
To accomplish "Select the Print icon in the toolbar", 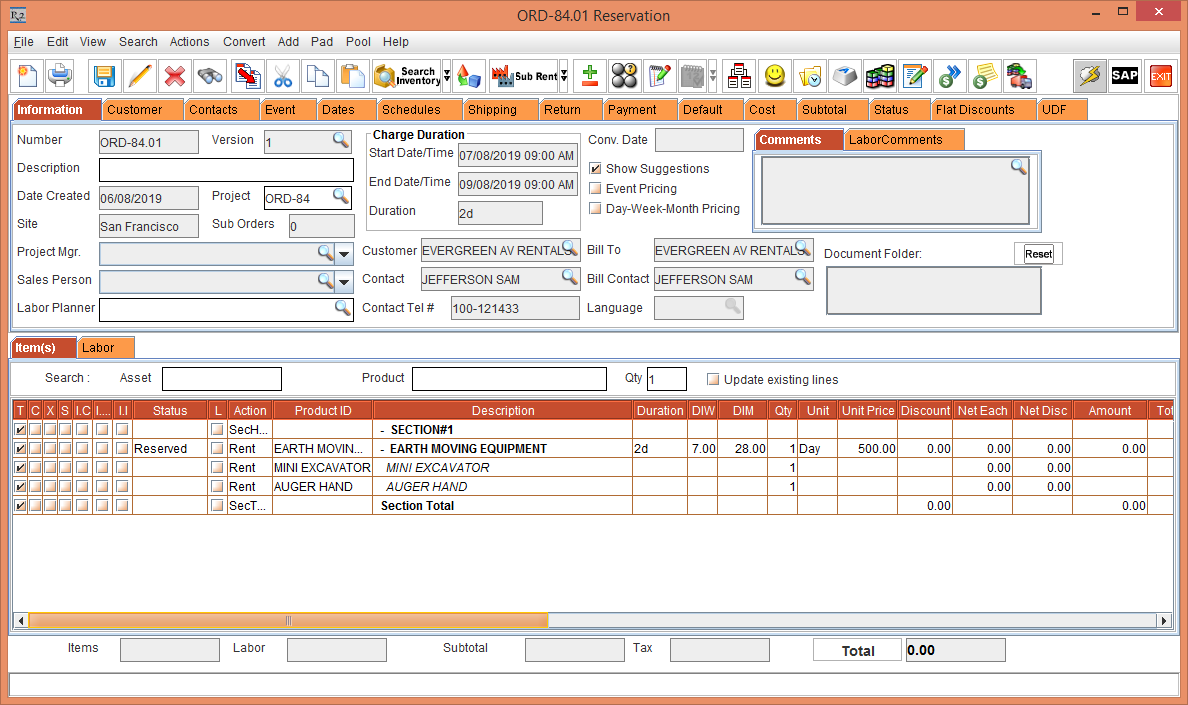I will 60,76.
